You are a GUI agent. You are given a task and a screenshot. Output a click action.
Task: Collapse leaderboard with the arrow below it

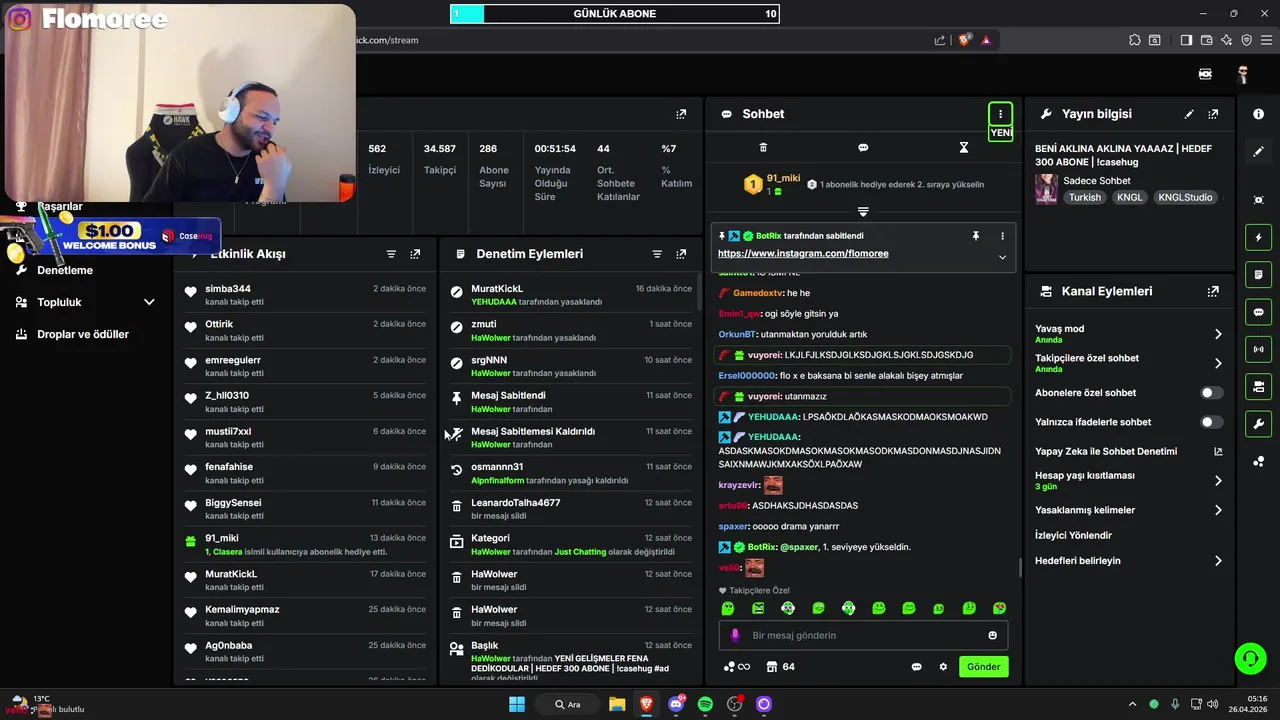pos(863,212)
